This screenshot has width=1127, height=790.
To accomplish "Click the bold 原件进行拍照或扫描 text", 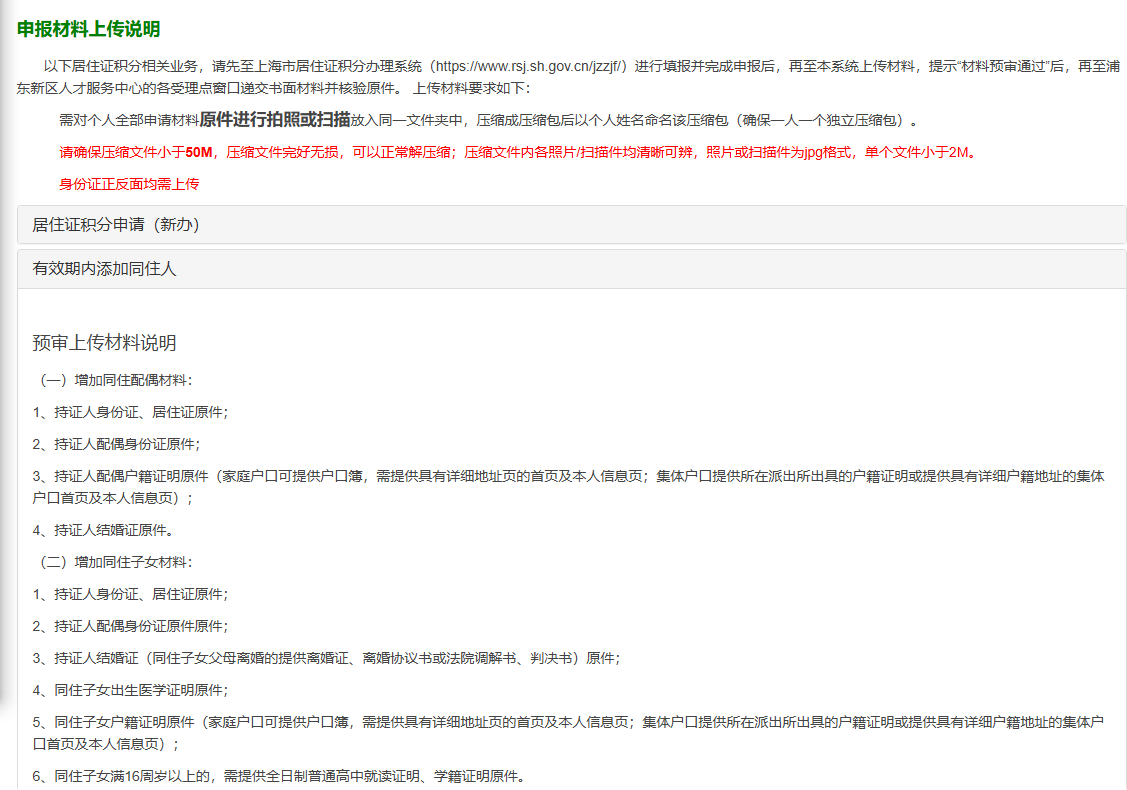I will [x=274, y=120].
